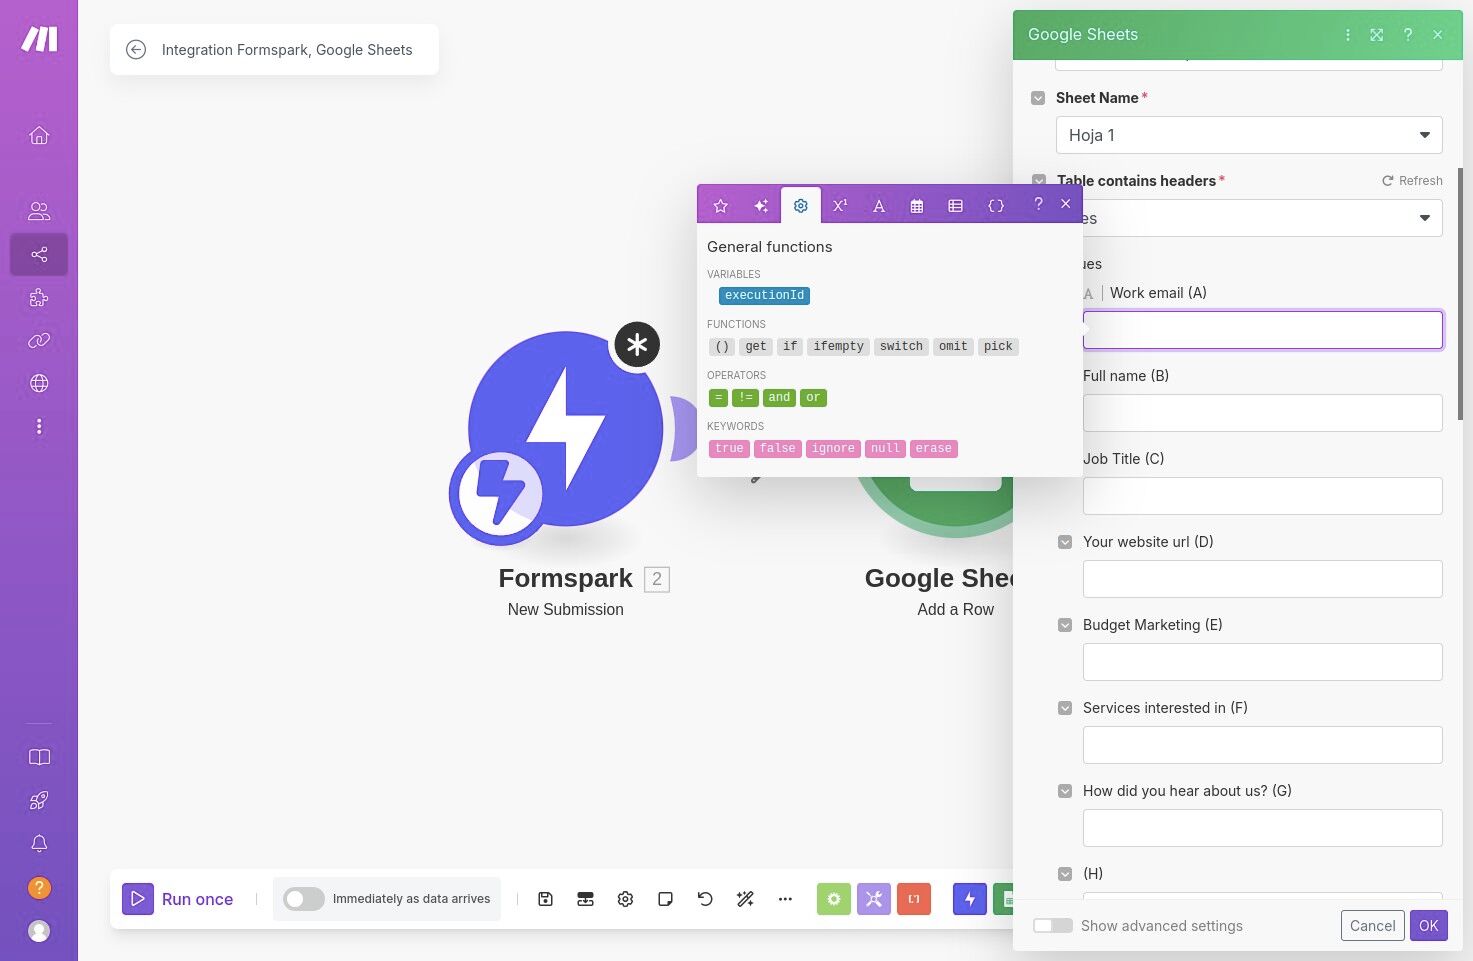Click the Formspark instant trigger bolt badge
The width and height of the screenshot is (1473, 961).
499,494
